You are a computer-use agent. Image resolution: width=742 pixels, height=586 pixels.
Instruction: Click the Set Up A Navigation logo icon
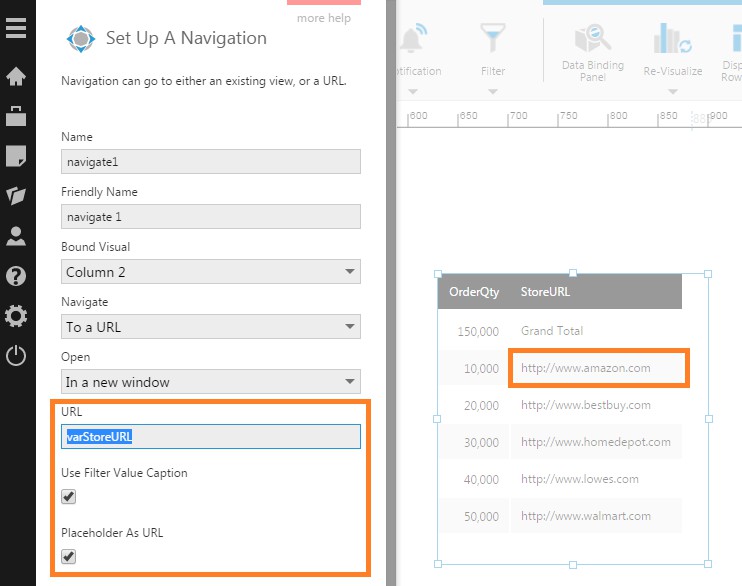[x=81, y=39]
